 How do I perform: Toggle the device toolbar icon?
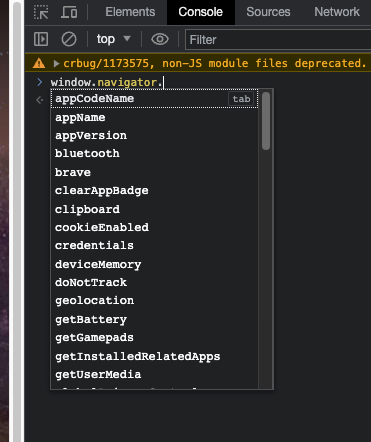point(69,12)
